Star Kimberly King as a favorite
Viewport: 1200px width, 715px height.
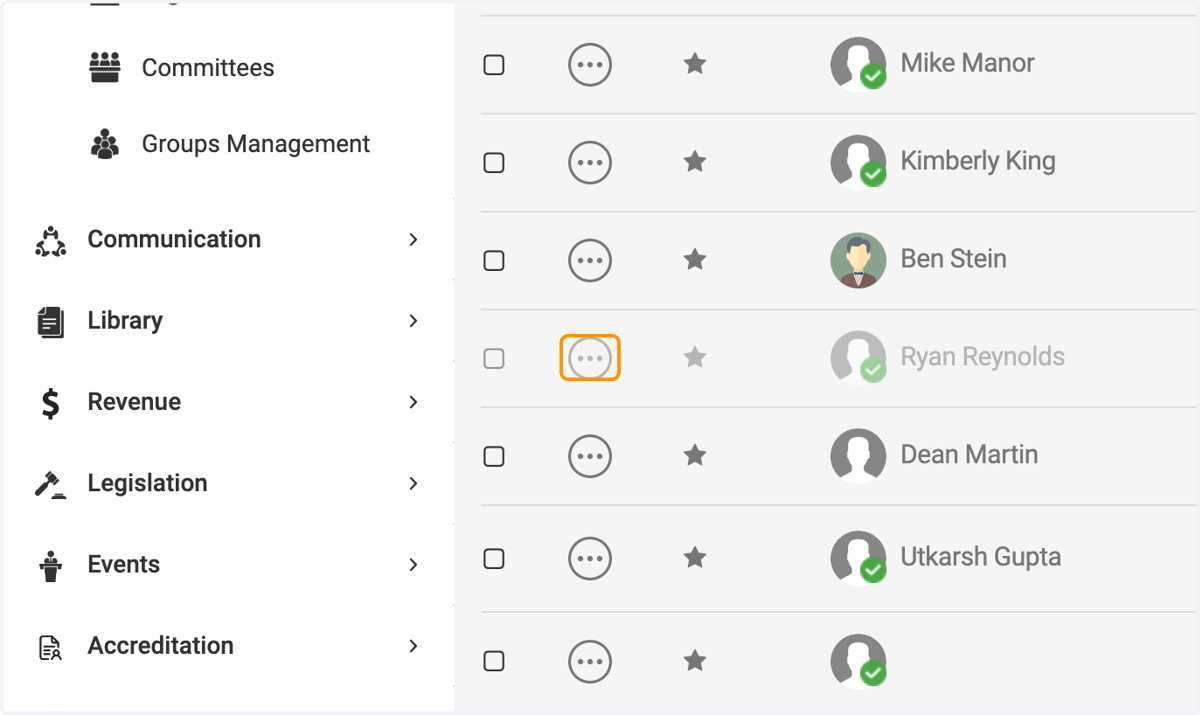695,161
